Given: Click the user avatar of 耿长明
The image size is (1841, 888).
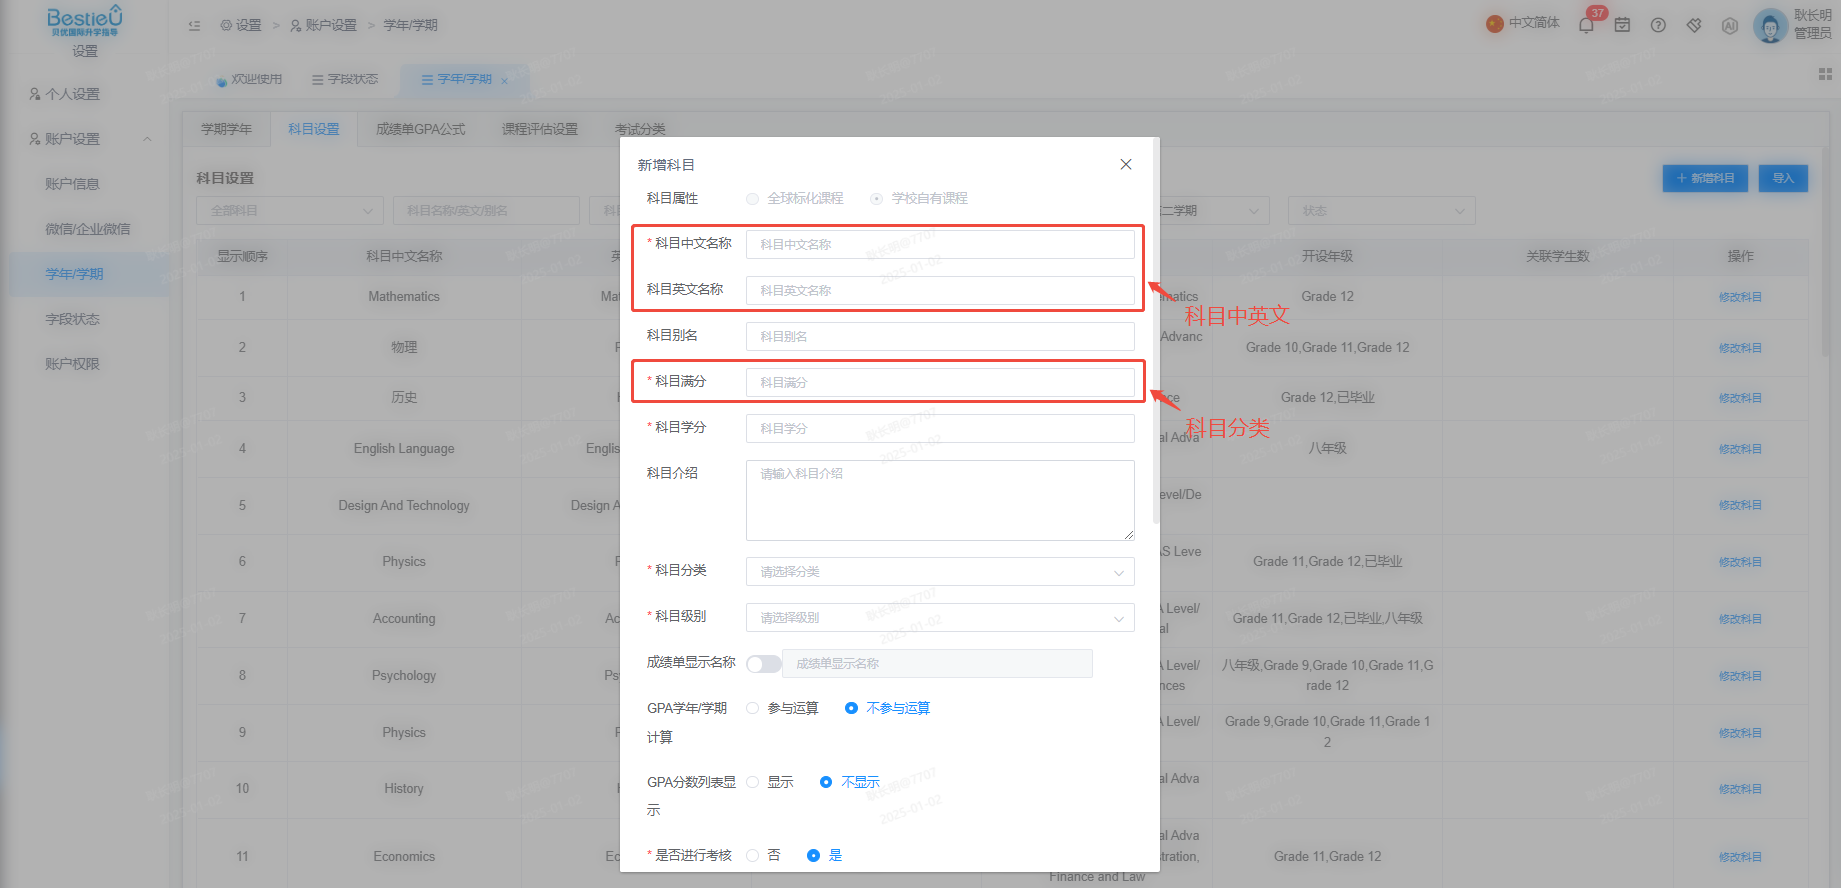Looking at the screenshot, I should pos(1770,26).
